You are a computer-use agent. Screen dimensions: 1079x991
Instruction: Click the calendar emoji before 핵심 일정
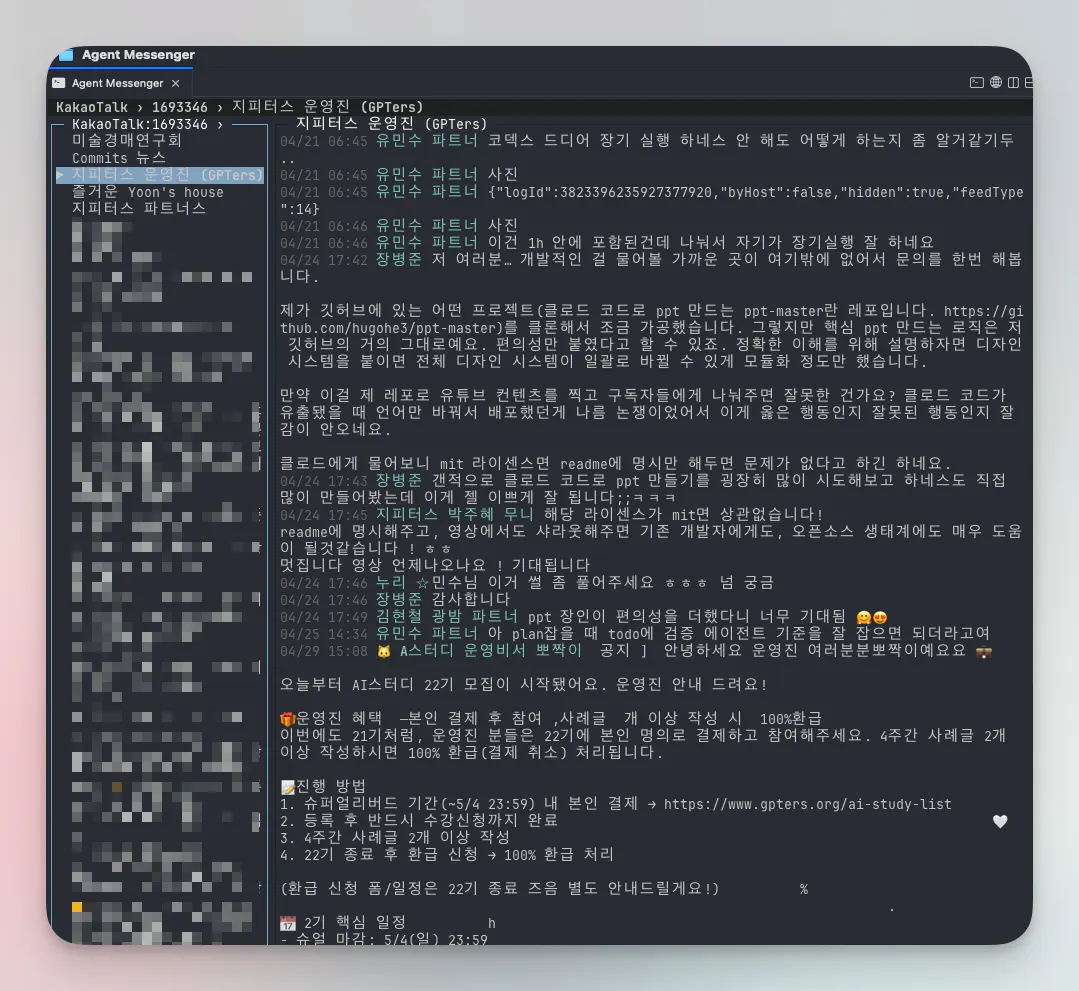pyautogui.click(x=288, y=923)
